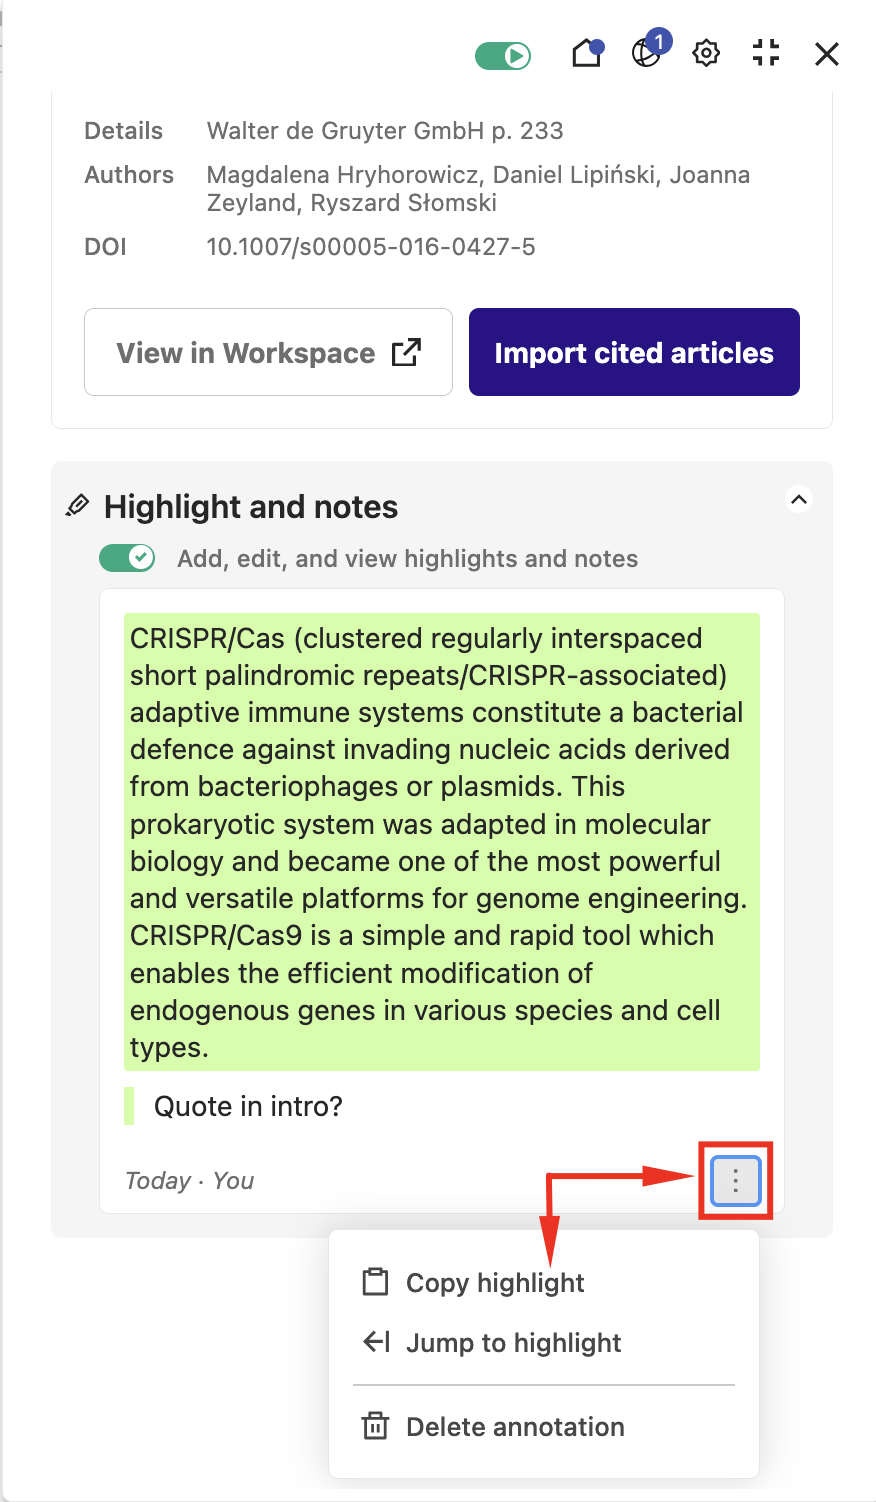
Task: Open the home icon with notification dot
Action: [588, 53]
